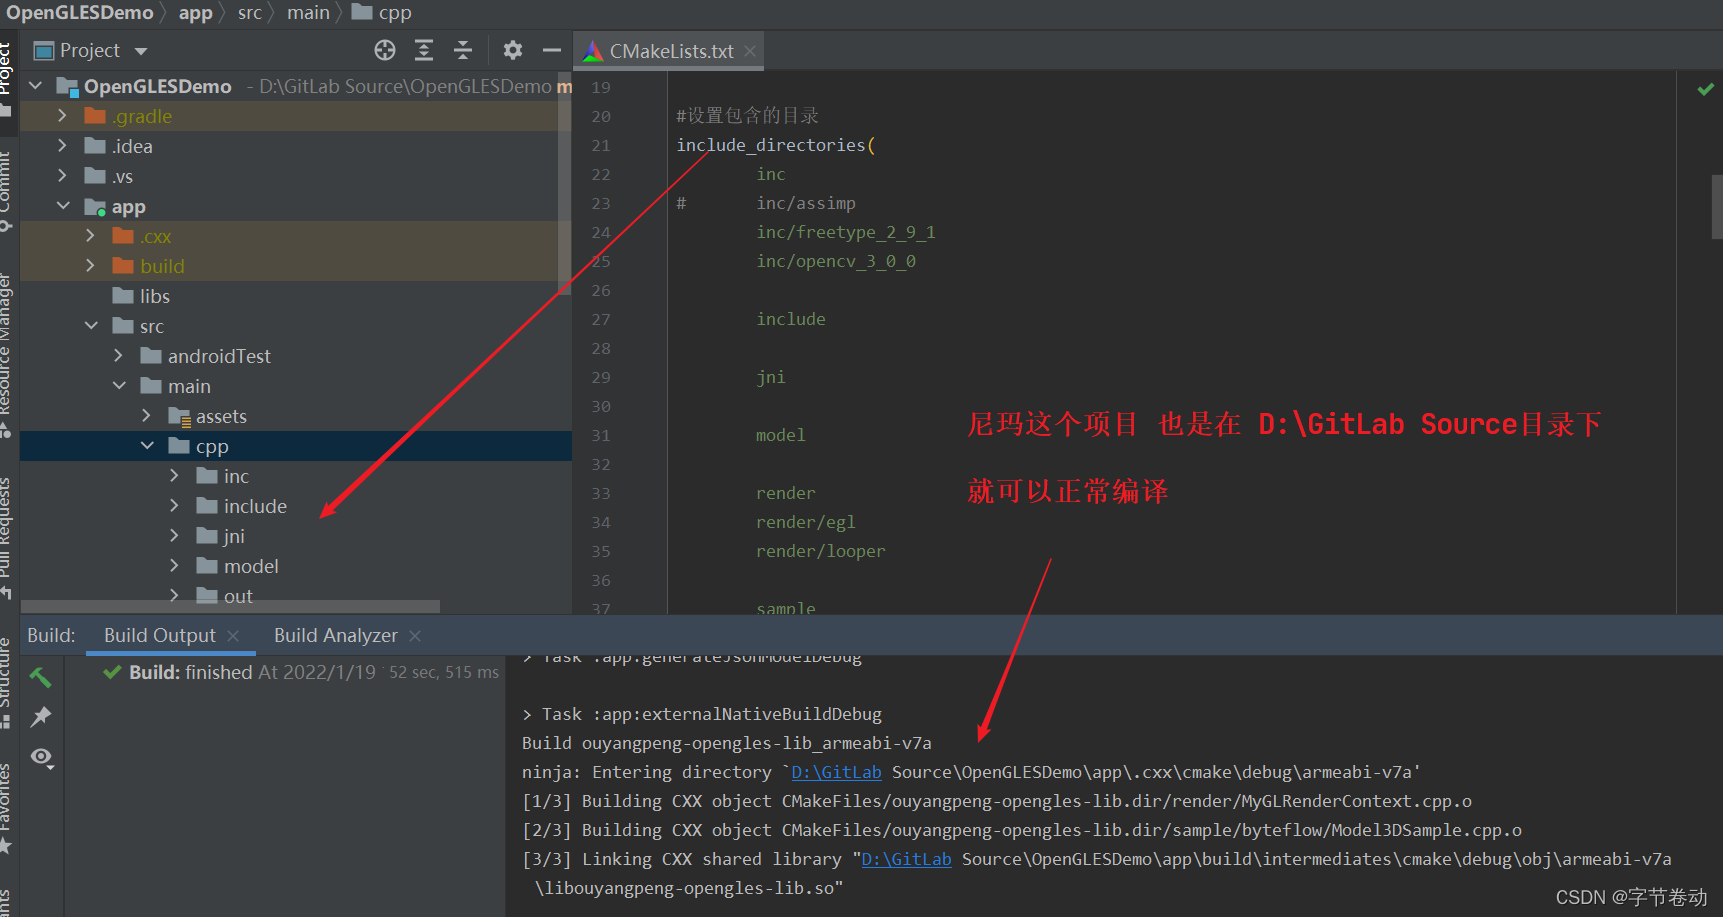
Task: Select the Build Output tab
Action: pos(159,635)
